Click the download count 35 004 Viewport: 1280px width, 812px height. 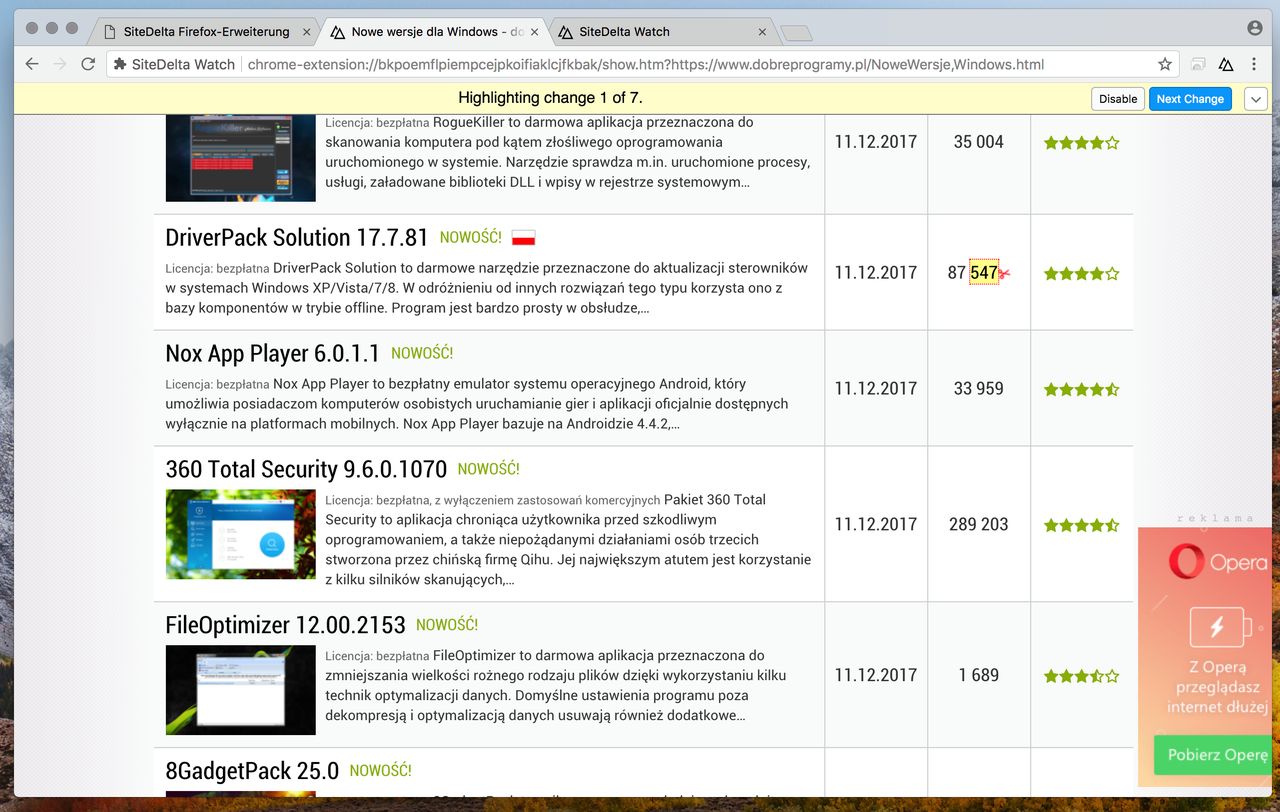click(979, 142)
